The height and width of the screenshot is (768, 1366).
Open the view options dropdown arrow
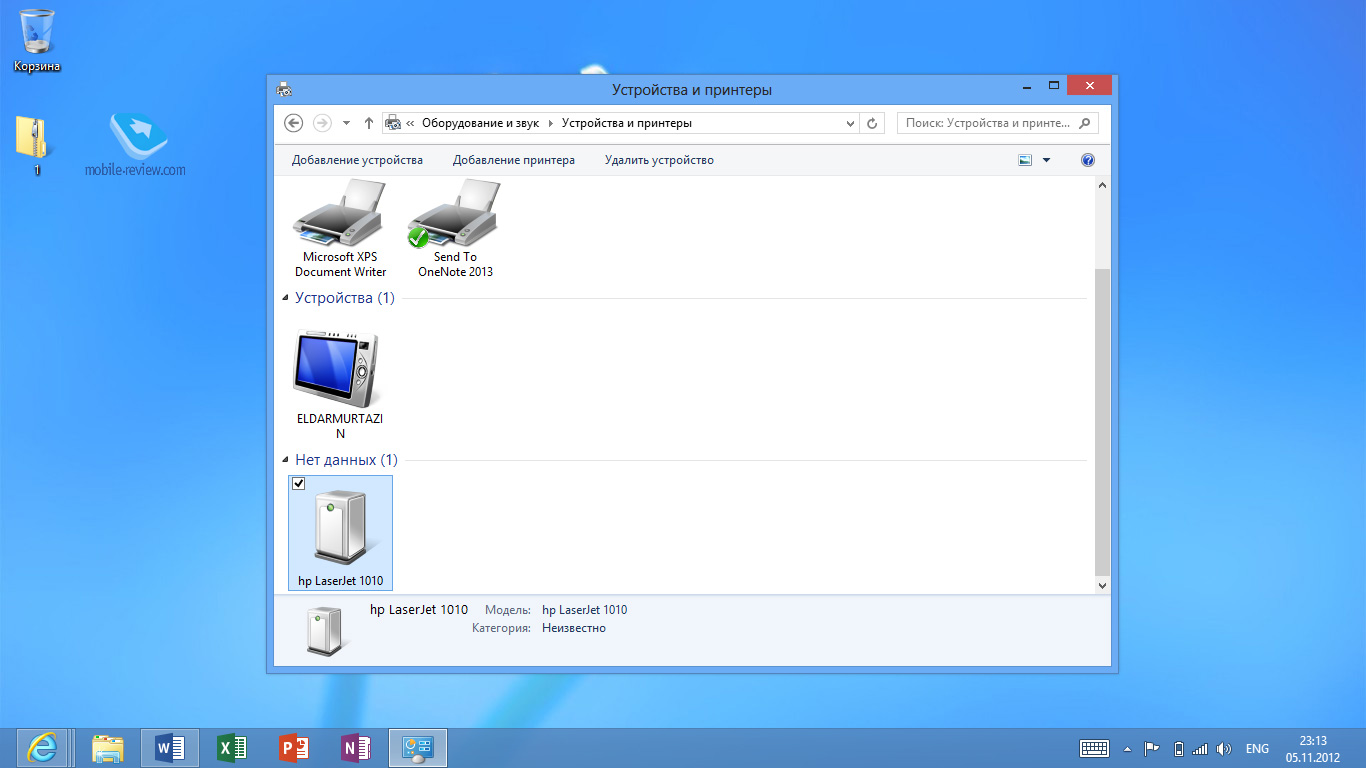point(1047,160)
